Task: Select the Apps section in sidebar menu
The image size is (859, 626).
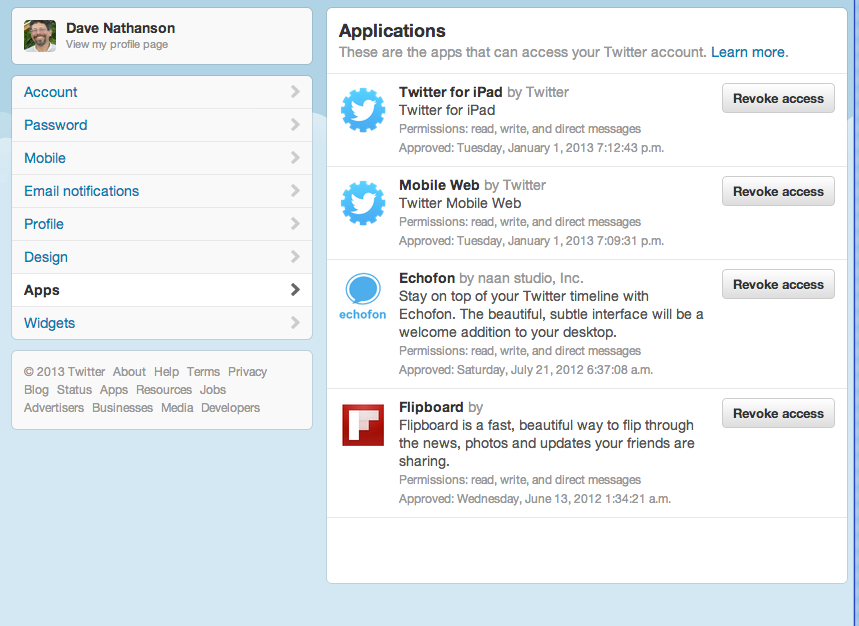Action: click(162, 290)
